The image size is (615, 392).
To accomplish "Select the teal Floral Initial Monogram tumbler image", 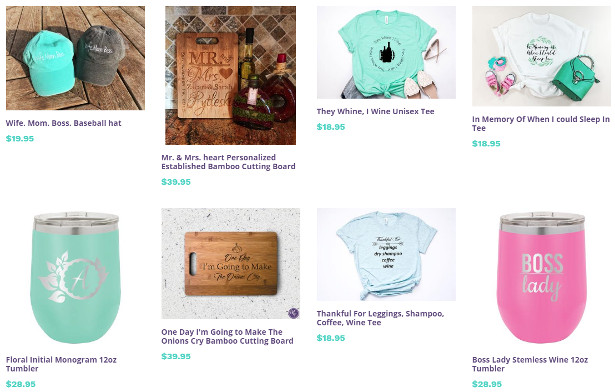I will 75,278.
